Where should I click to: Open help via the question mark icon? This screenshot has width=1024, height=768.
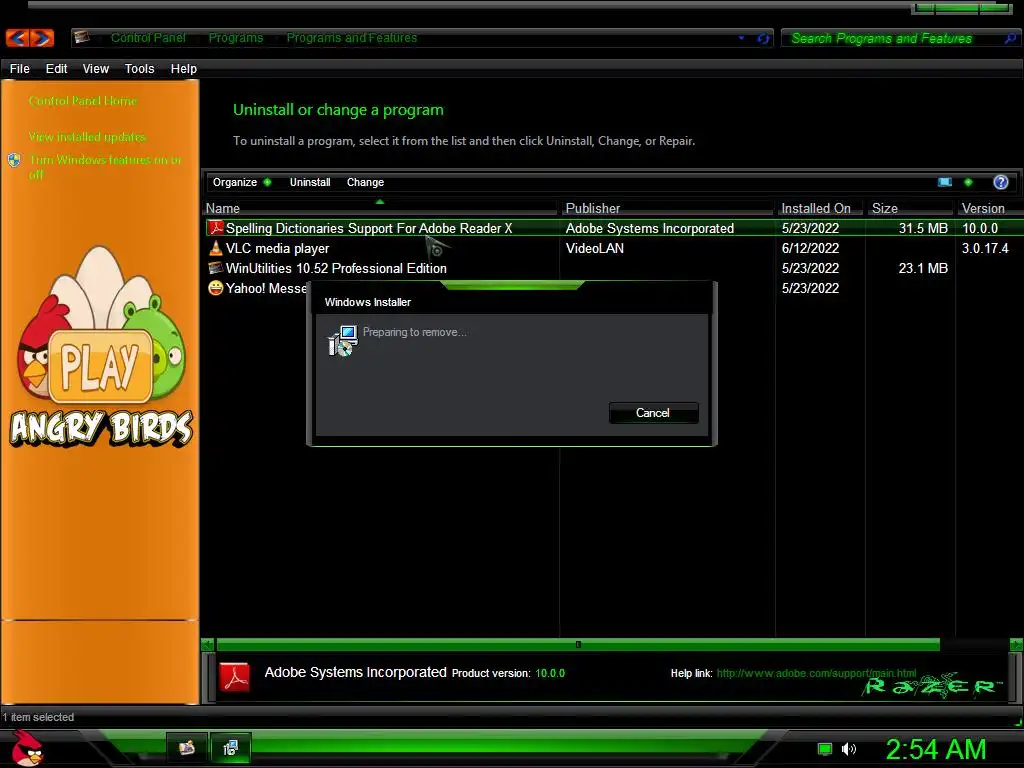coord(1000,182)
